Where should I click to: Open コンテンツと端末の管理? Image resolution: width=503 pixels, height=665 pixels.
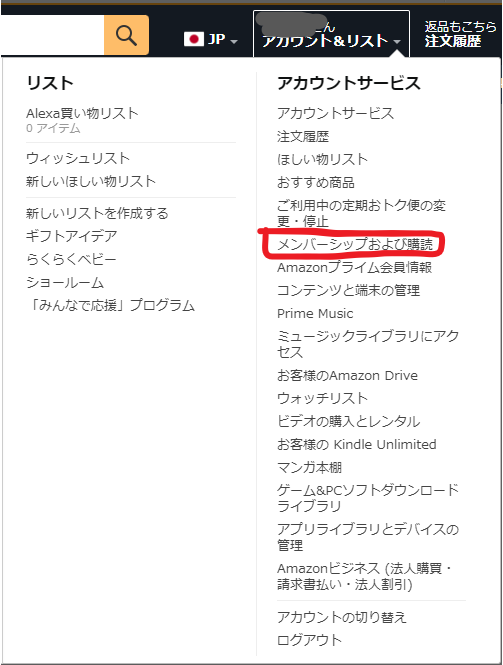[x=348, y=291]
